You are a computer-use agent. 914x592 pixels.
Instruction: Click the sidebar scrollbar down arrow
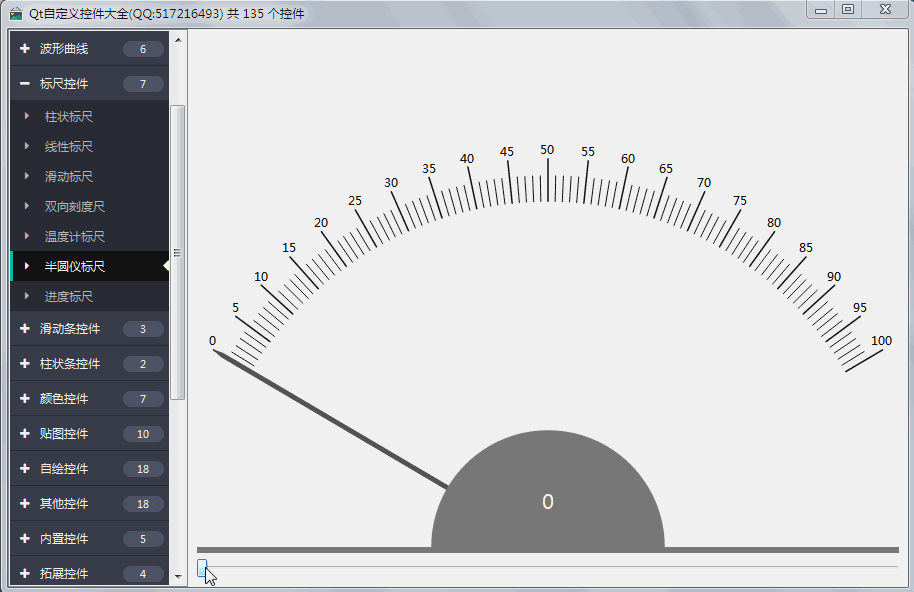point(178,577)
